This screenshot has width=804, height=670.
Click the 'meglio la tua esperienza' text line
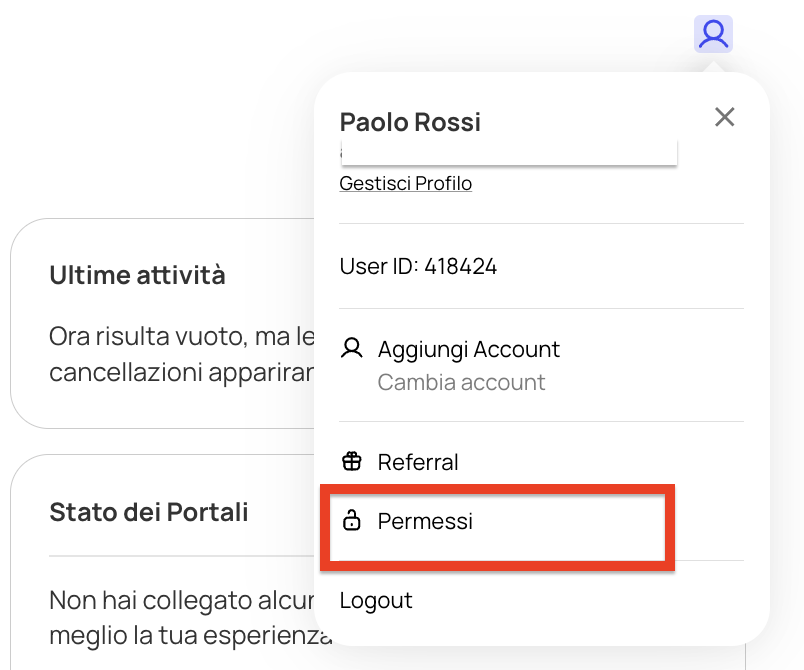(x=191, y=636)
